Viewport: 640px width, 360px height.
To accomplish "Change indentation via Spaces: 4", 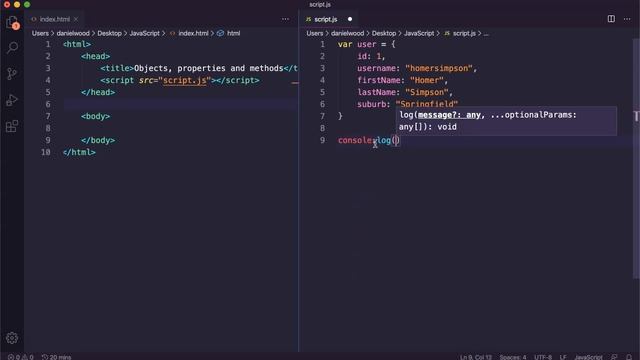I will pyautogui.click(x=513, y=357).
